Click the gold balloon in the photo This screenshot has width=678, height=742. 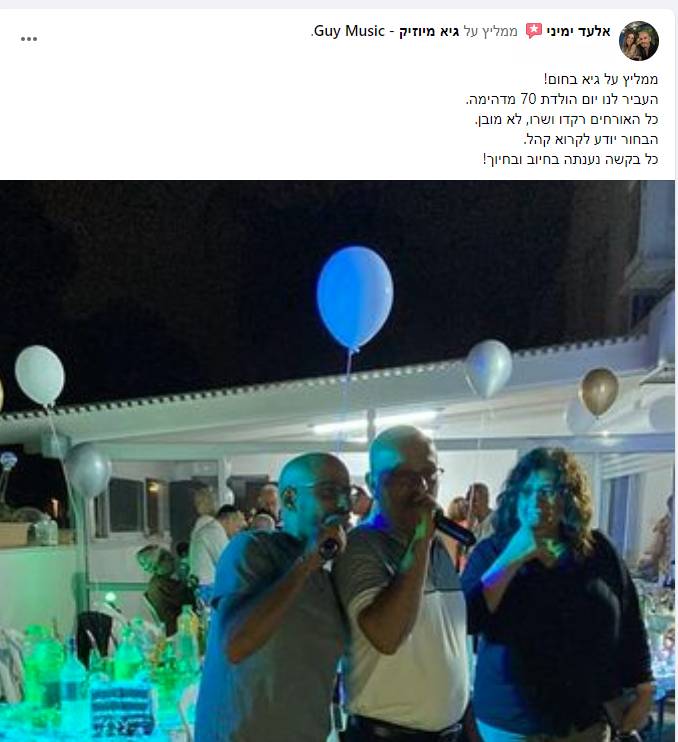[599, 392]
